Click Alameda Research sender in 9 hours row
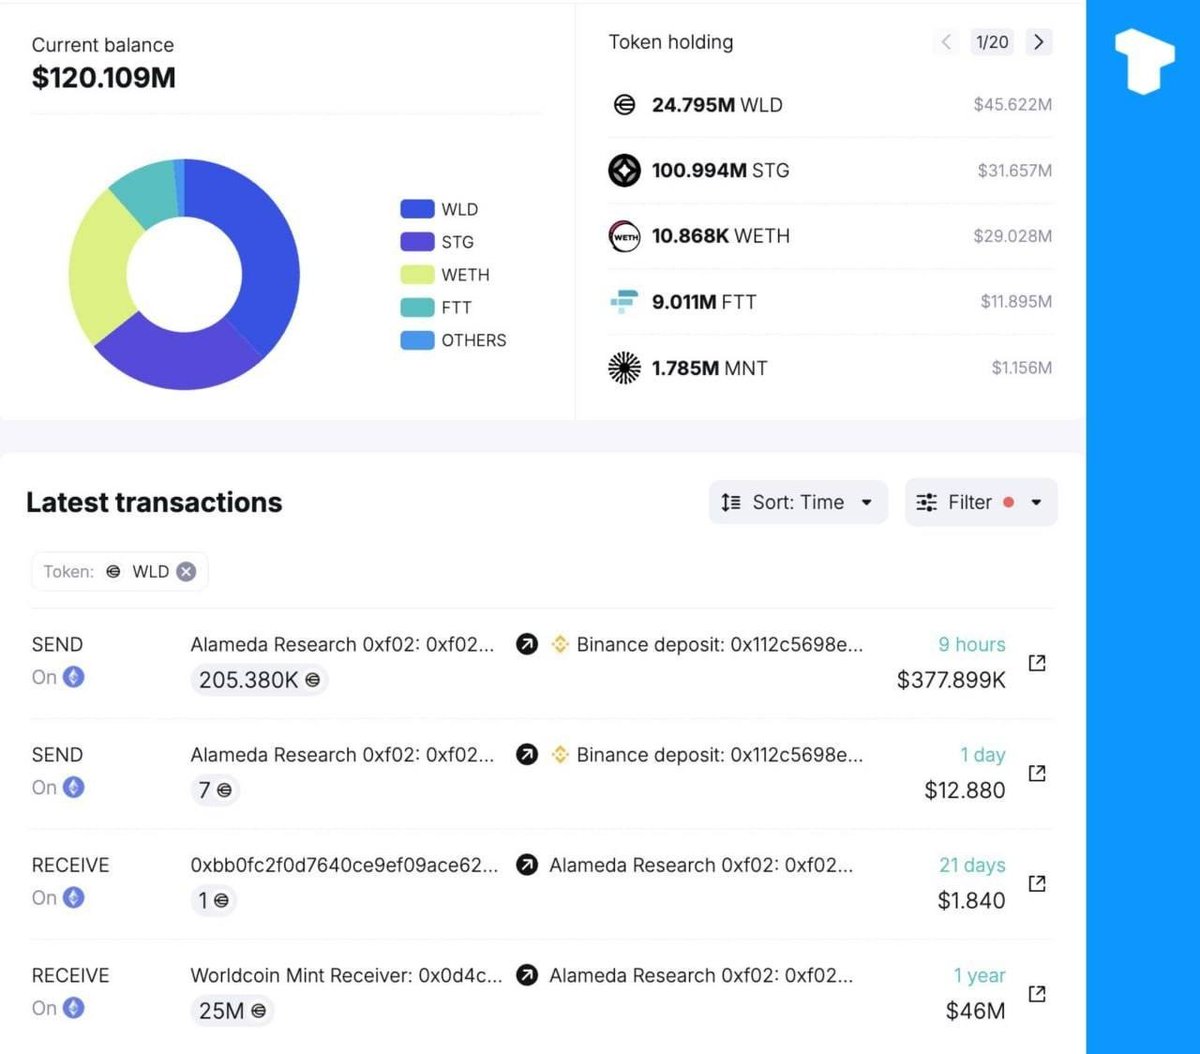The width and height of the screenshot is (1200, 1054). [342, 644]
